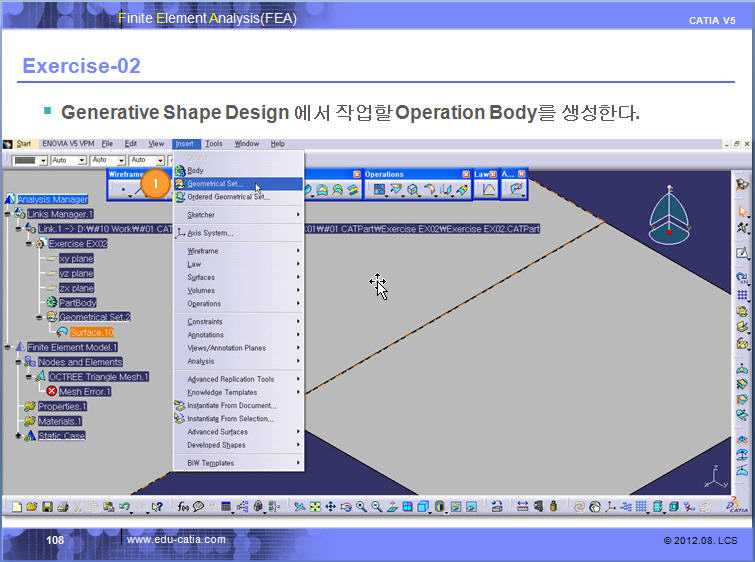Click the compass in the 3D view

pos(669,215)
